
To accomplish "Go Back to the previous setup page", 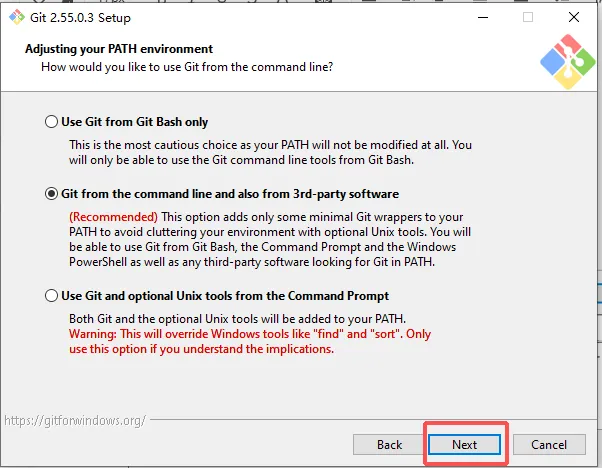I will pyautogui.click(x=389, y=445).
